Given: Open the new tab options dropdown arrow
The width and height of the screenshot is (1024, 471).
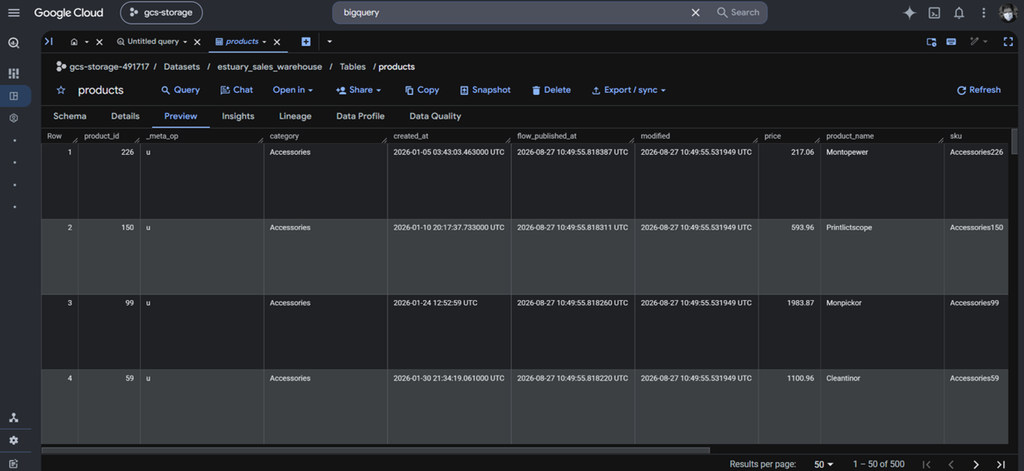Looking at the screenshot, I should pyautogui.click(x=329, y=41).
